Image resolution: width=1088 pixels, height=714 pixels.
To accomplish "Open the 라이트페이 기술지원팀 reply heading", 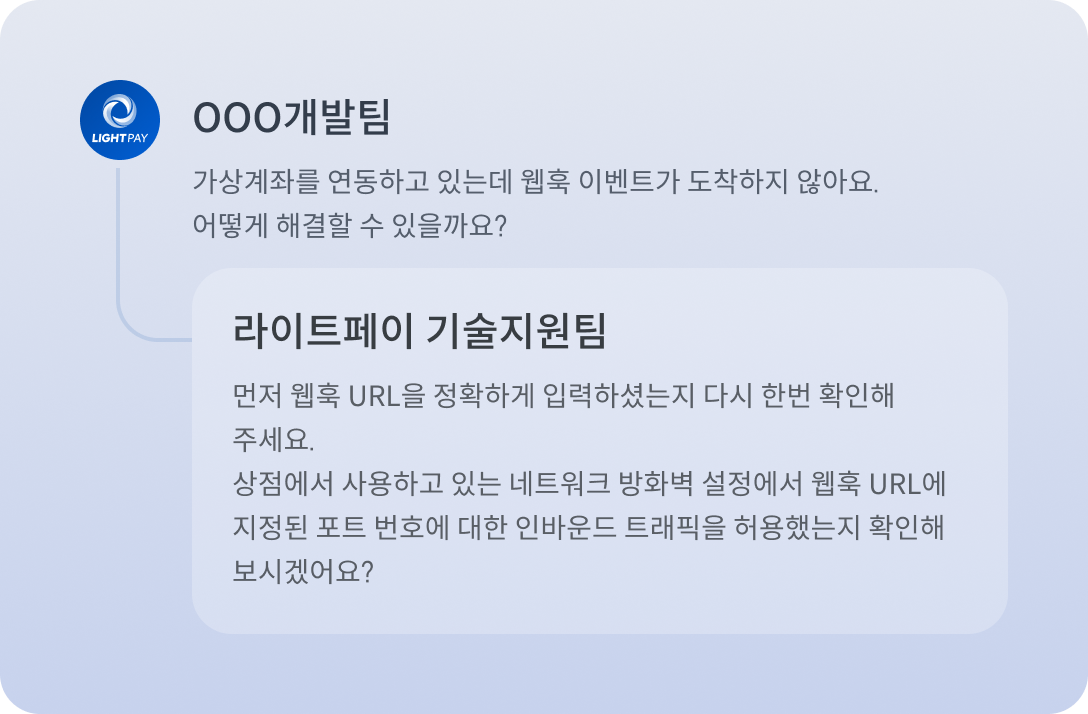I will pos(419,331).
